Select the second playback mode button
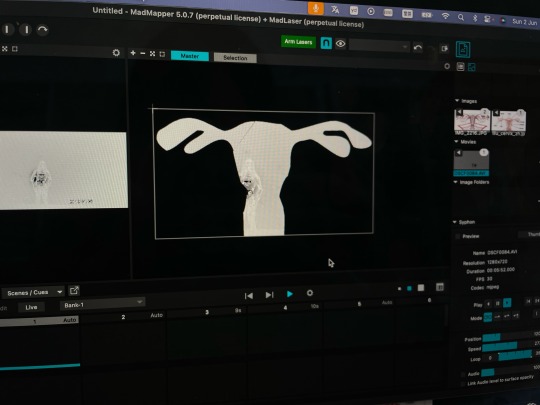 (497, 316)
